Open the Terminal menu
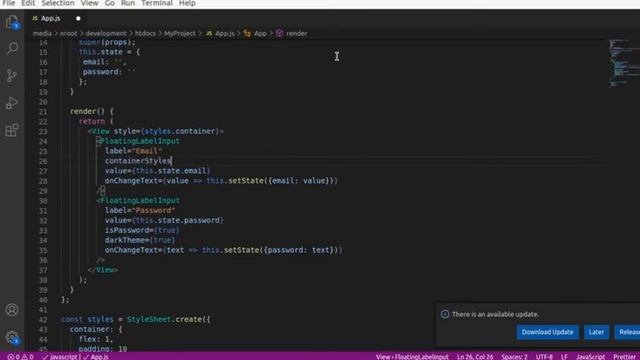640x360 pixels. click(157, 3)
